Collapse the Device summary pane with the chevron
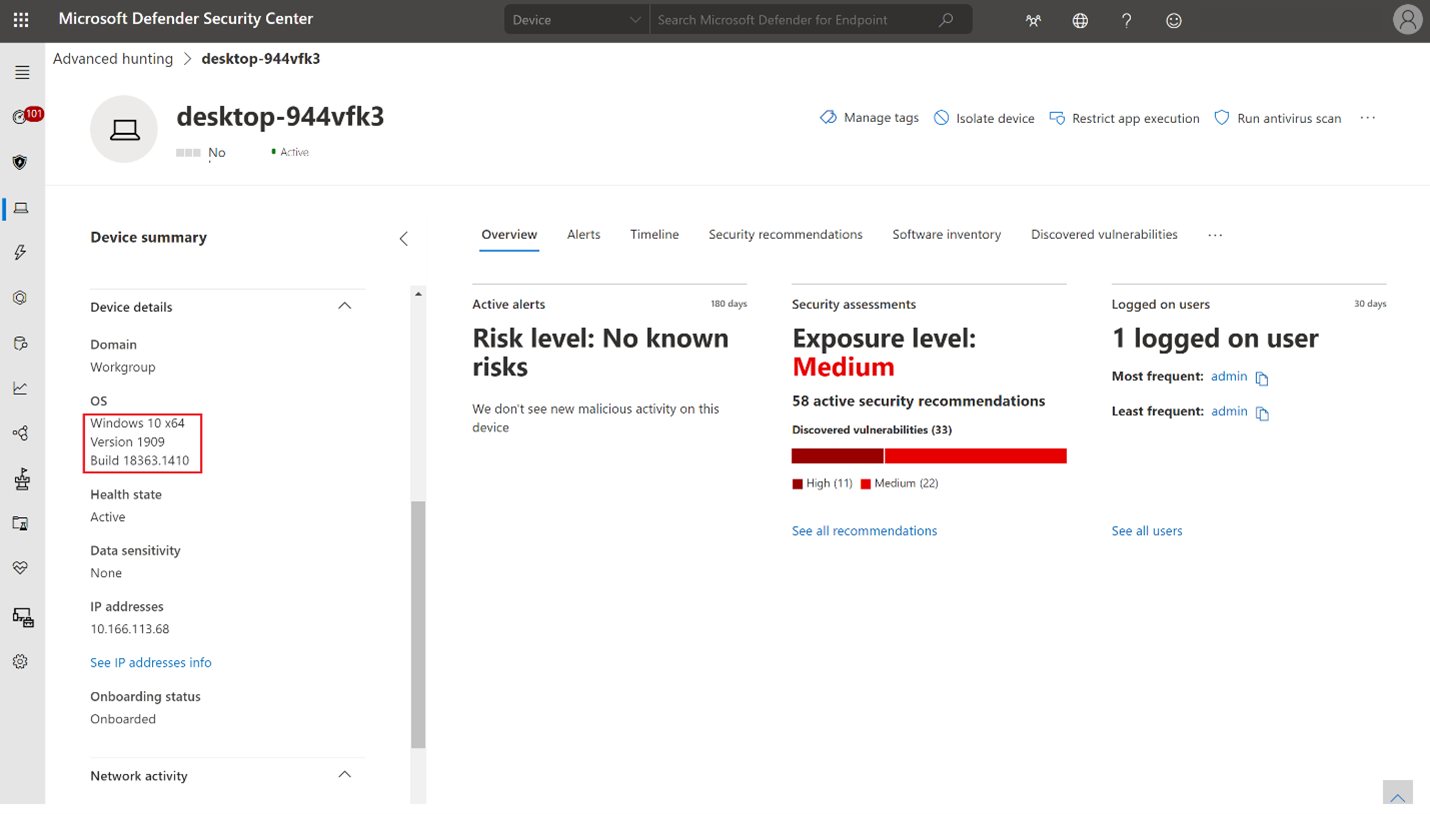 (404, 239)
